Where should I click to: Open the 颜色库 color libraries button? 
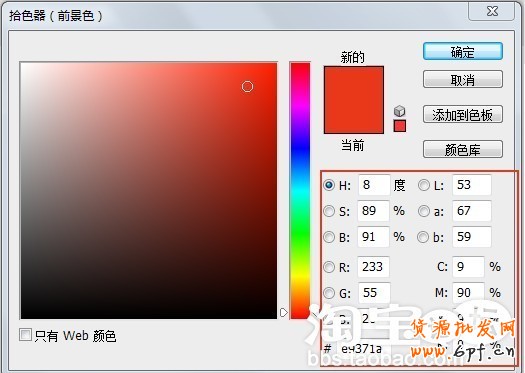pos(463,149)
